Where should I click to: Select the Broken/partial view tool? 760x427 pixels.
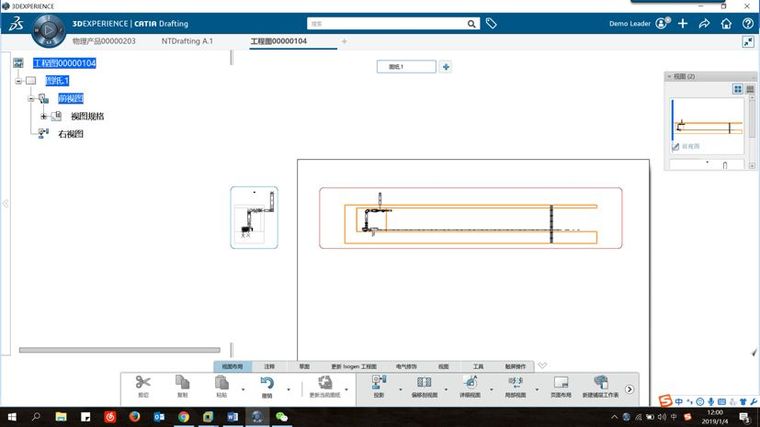tap(515, 387)
